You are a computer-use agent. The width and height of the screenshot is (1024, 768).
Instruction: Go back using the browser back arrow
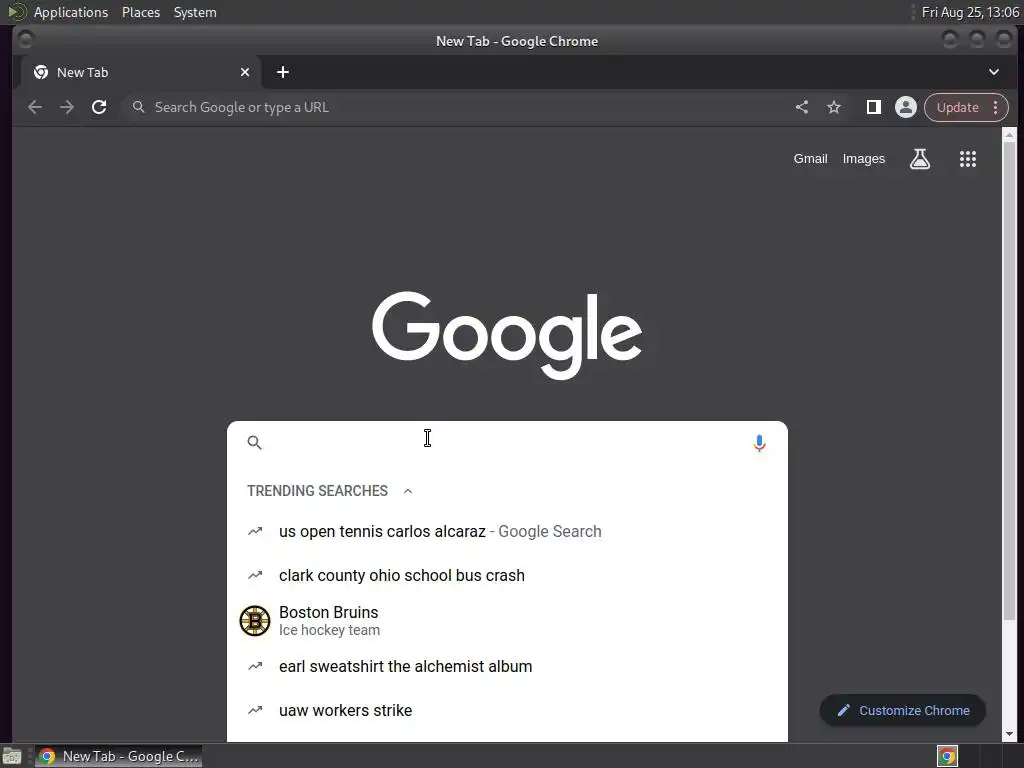click(35, 107)
